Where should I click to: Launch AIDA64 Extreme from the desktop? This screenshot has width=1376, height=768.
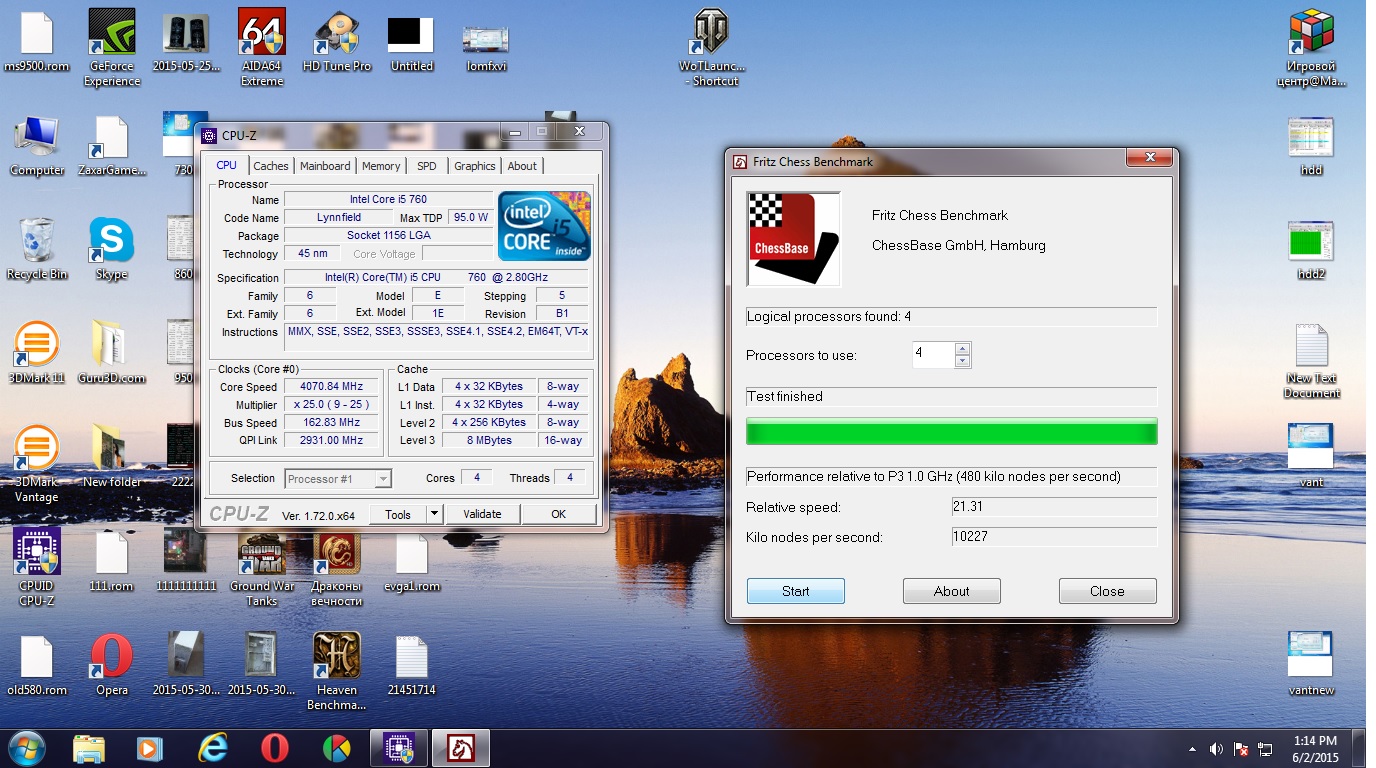[x=262, y=47]
